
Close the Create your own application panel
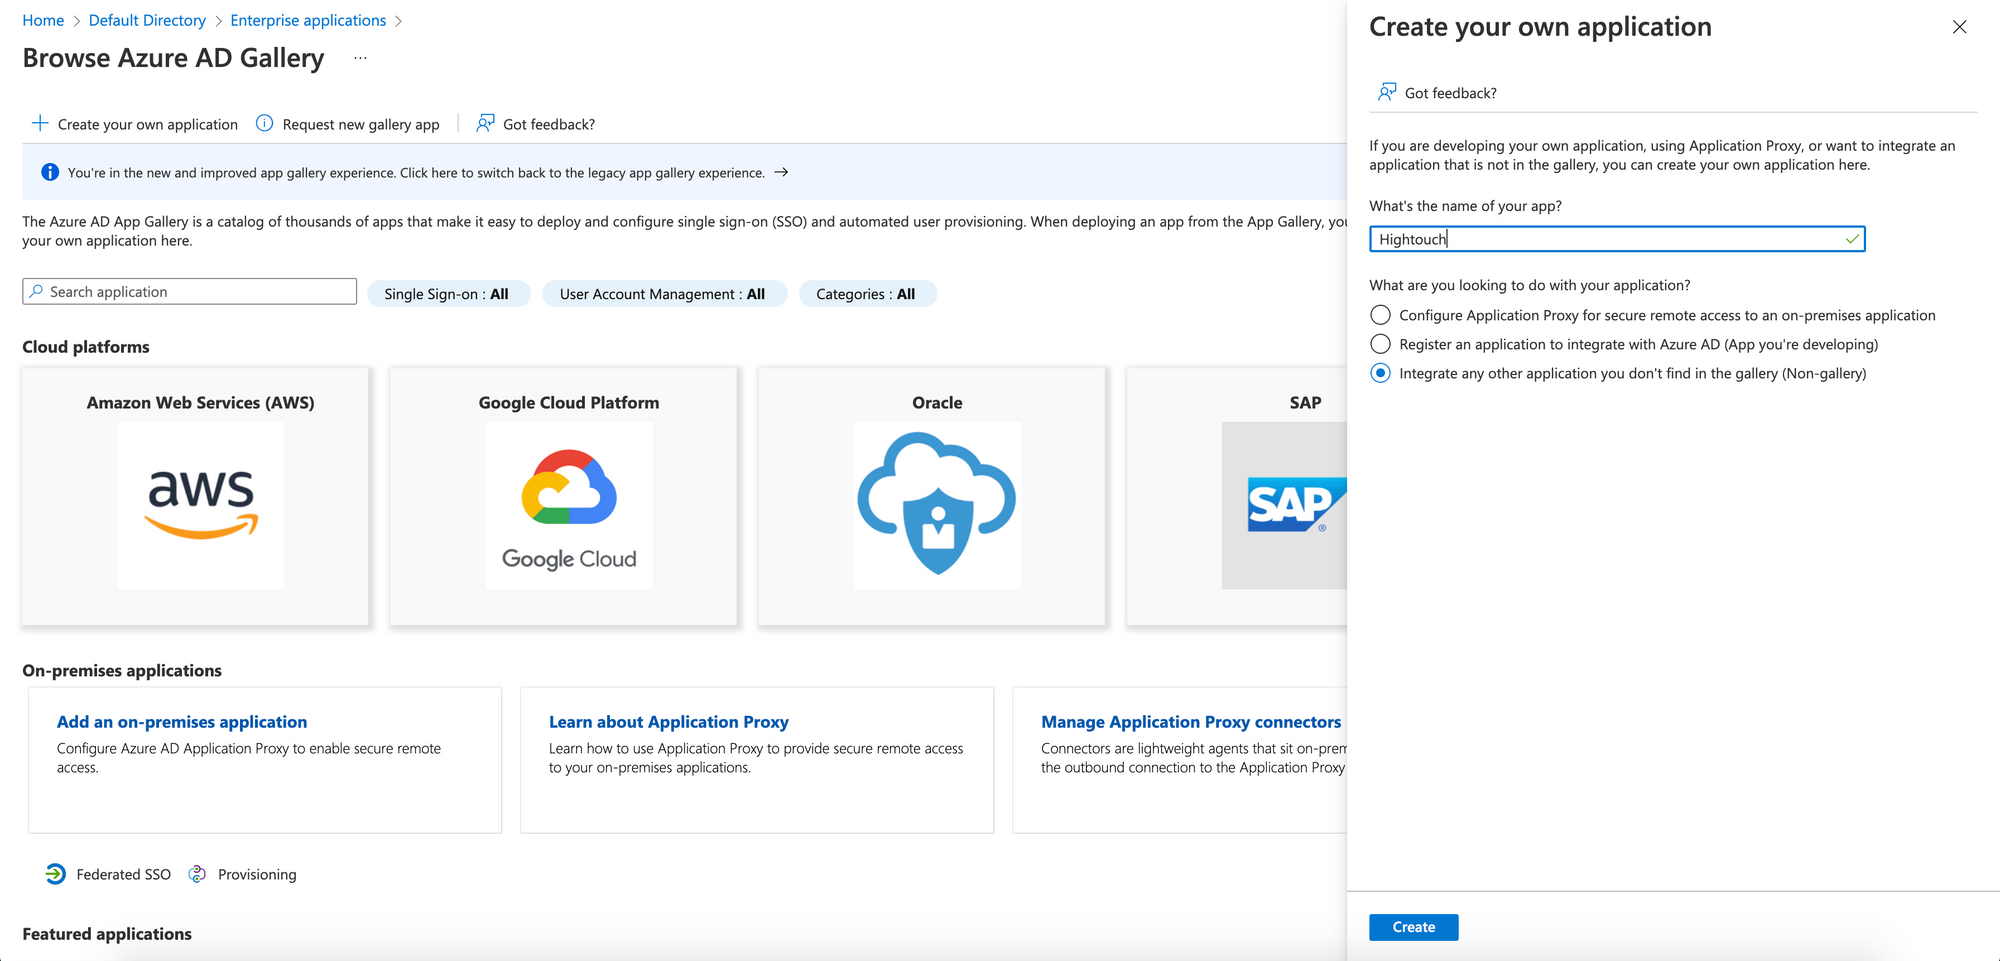coord(1960,27)
